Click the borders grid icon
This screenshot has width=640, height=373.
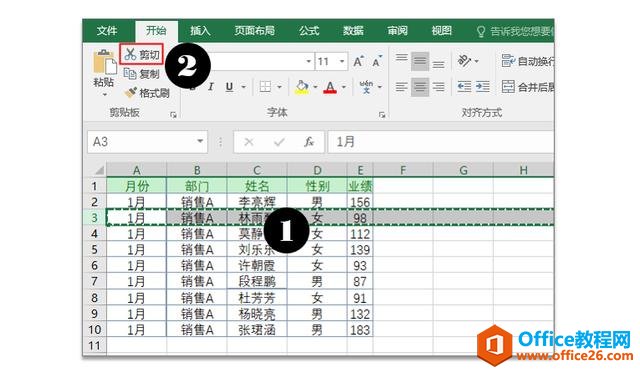point(265,87)
